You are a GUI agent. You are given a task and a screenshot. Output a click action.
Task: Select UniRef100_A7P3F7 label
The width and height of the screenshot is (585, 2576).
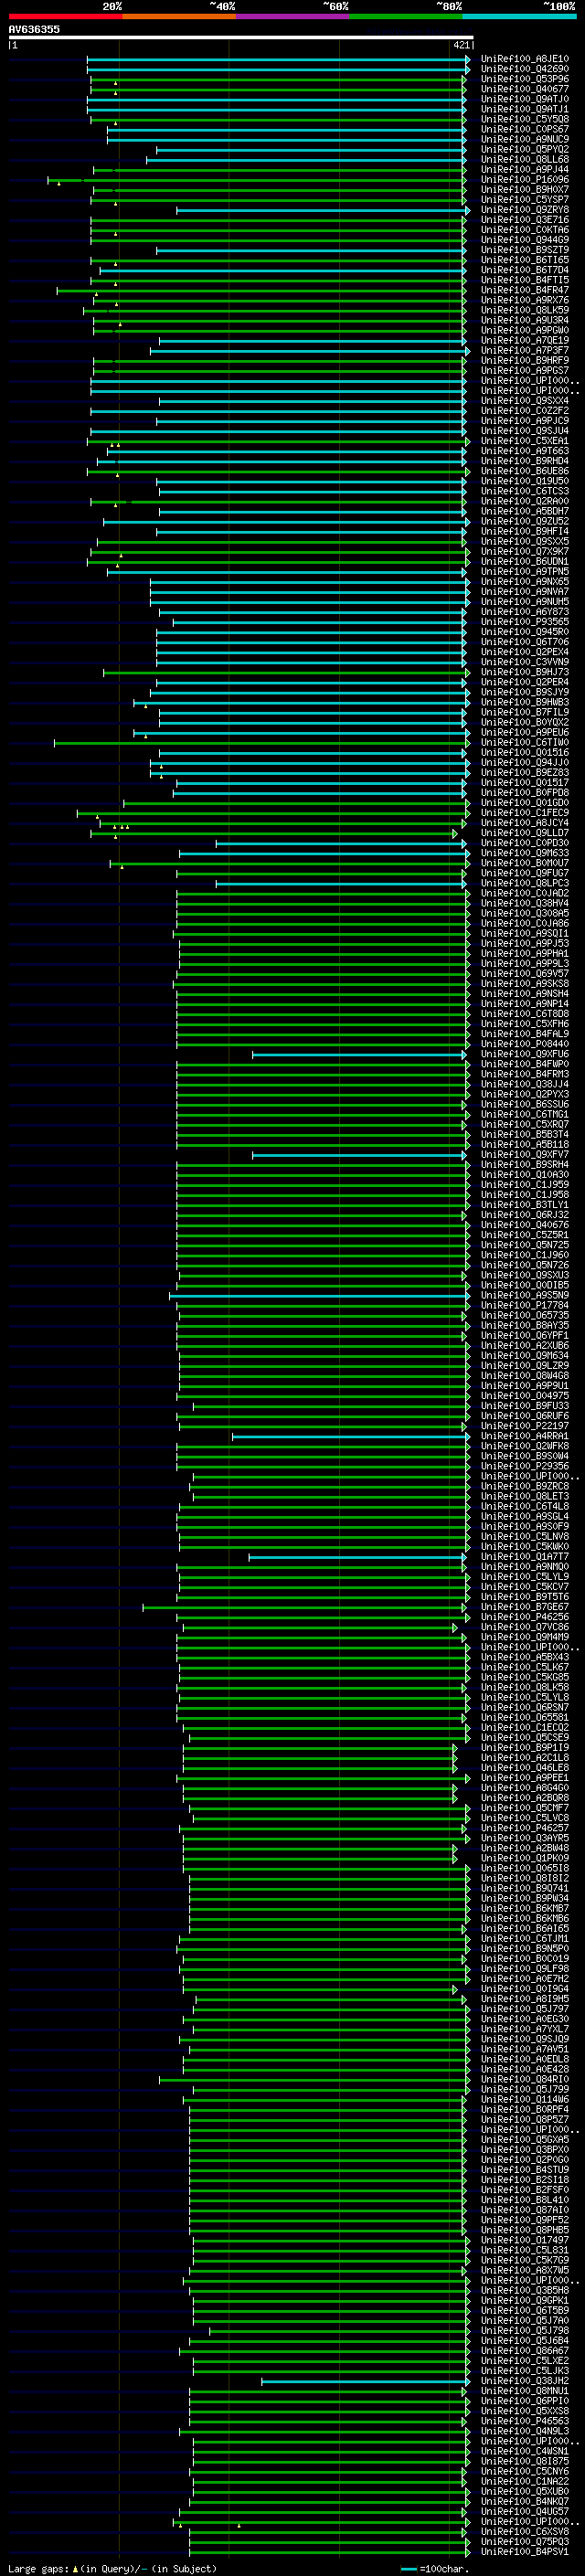coord(524,351)
